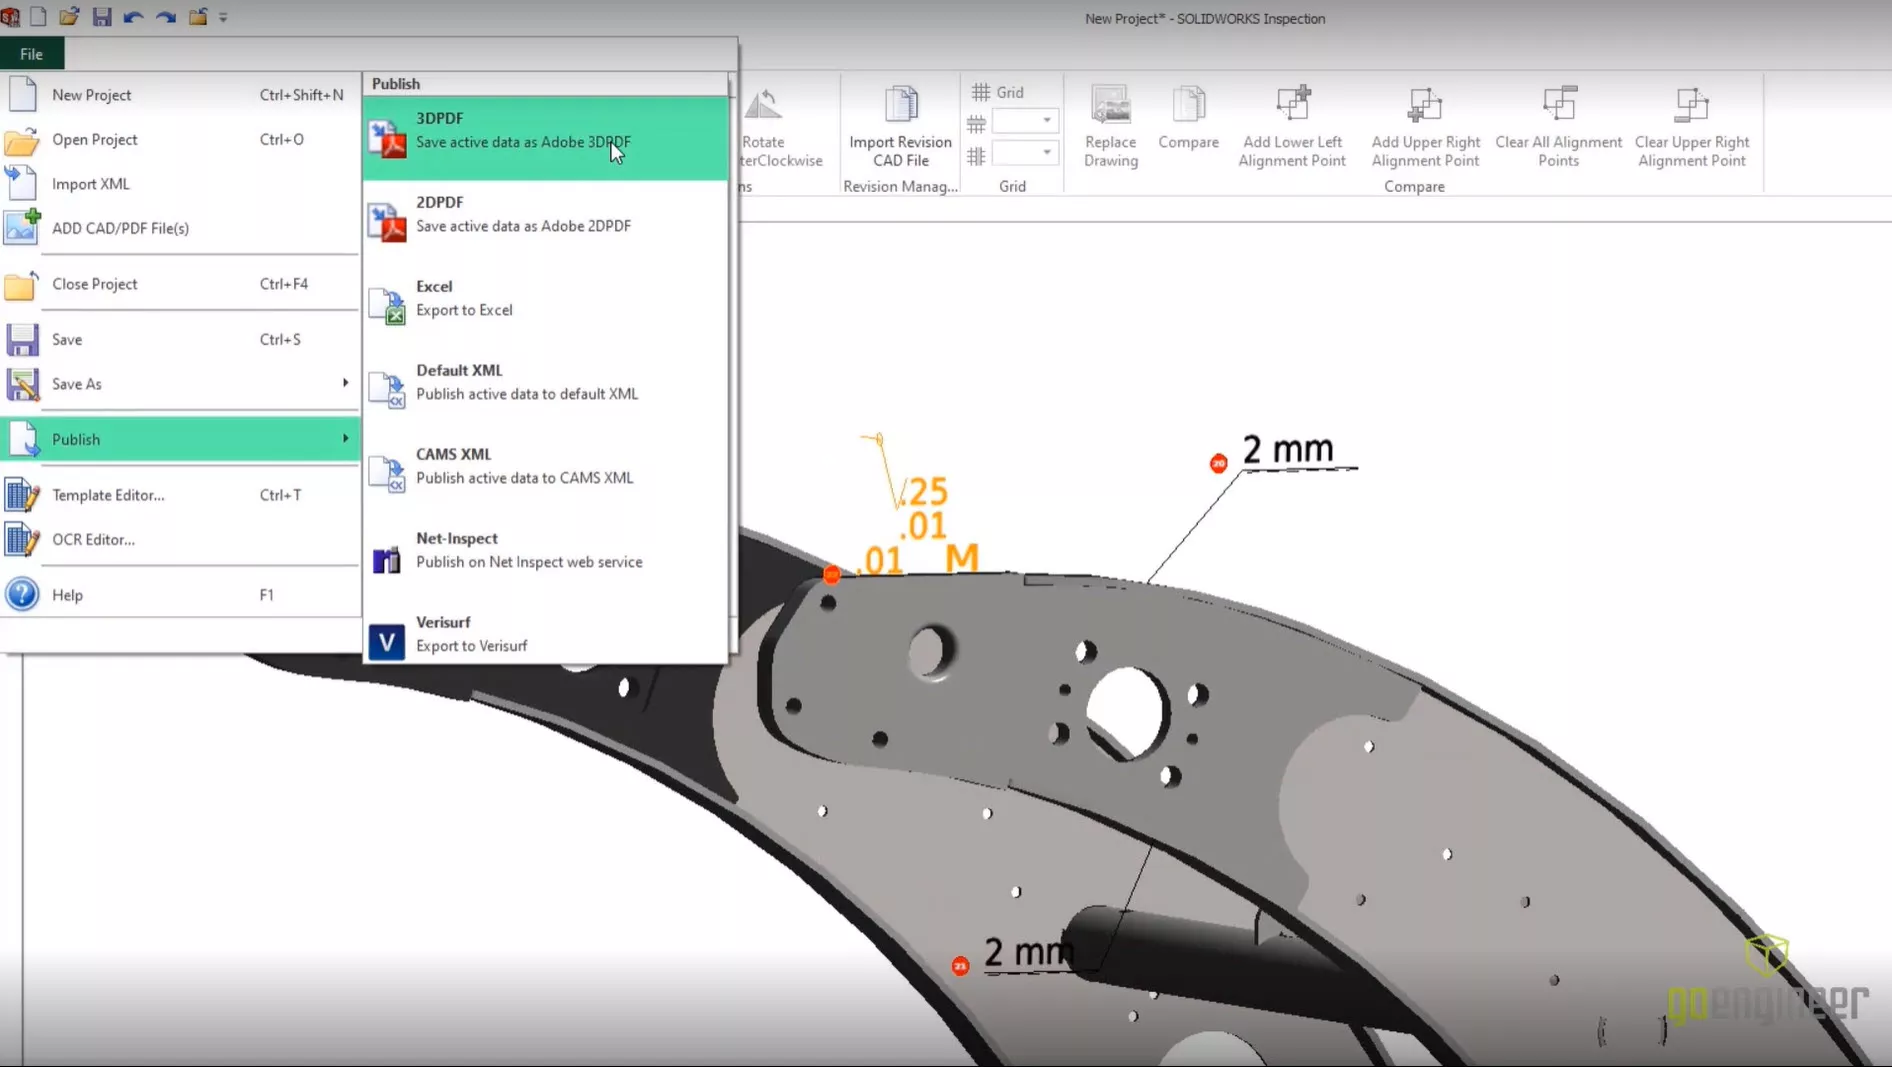Viewport: 1892px width, 1067px height.
Task: Publish on Net-Inspect web service
Action: pyautogui.click(x=545, y=558)
